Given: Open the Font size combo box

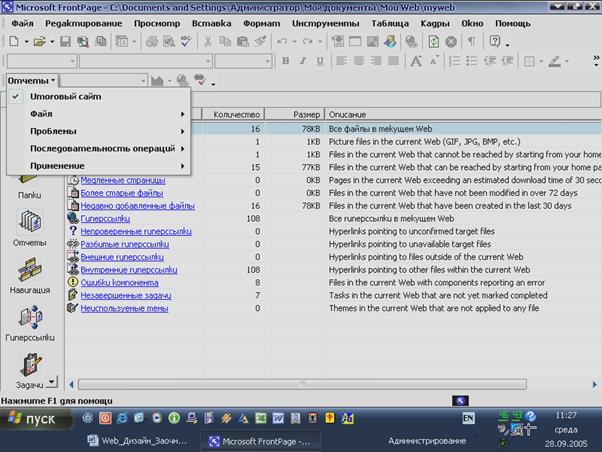Looking at the screenshot, I should click(243, 61).
